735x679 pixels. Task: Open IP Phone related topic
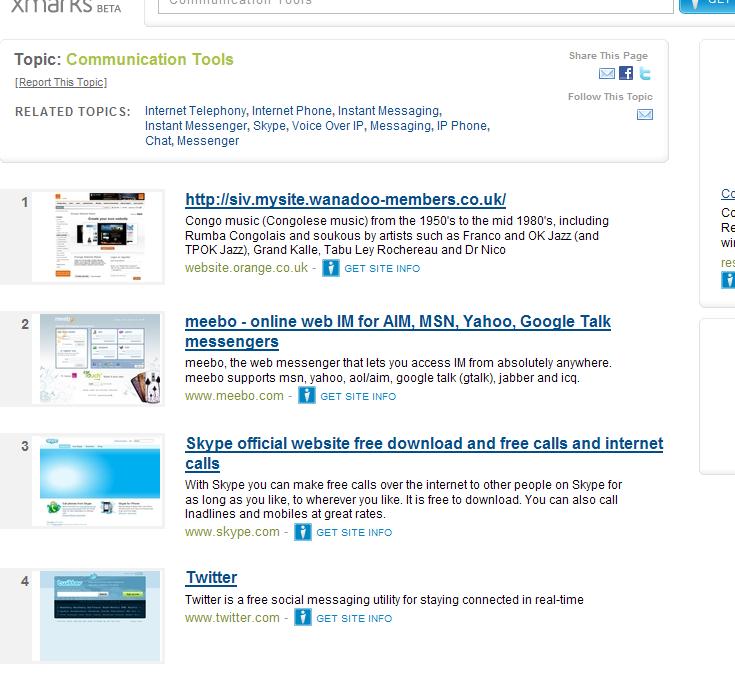[462, 126]
